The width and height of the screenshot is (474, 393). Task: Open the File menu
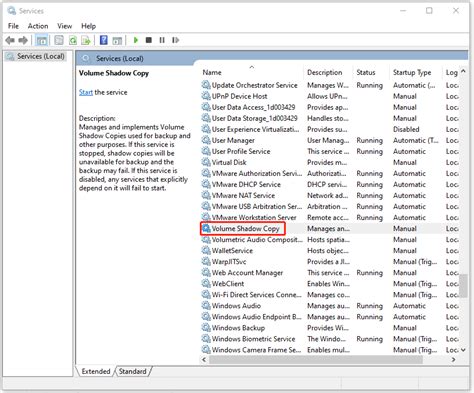pyautogui.click(x=13, y=26)
